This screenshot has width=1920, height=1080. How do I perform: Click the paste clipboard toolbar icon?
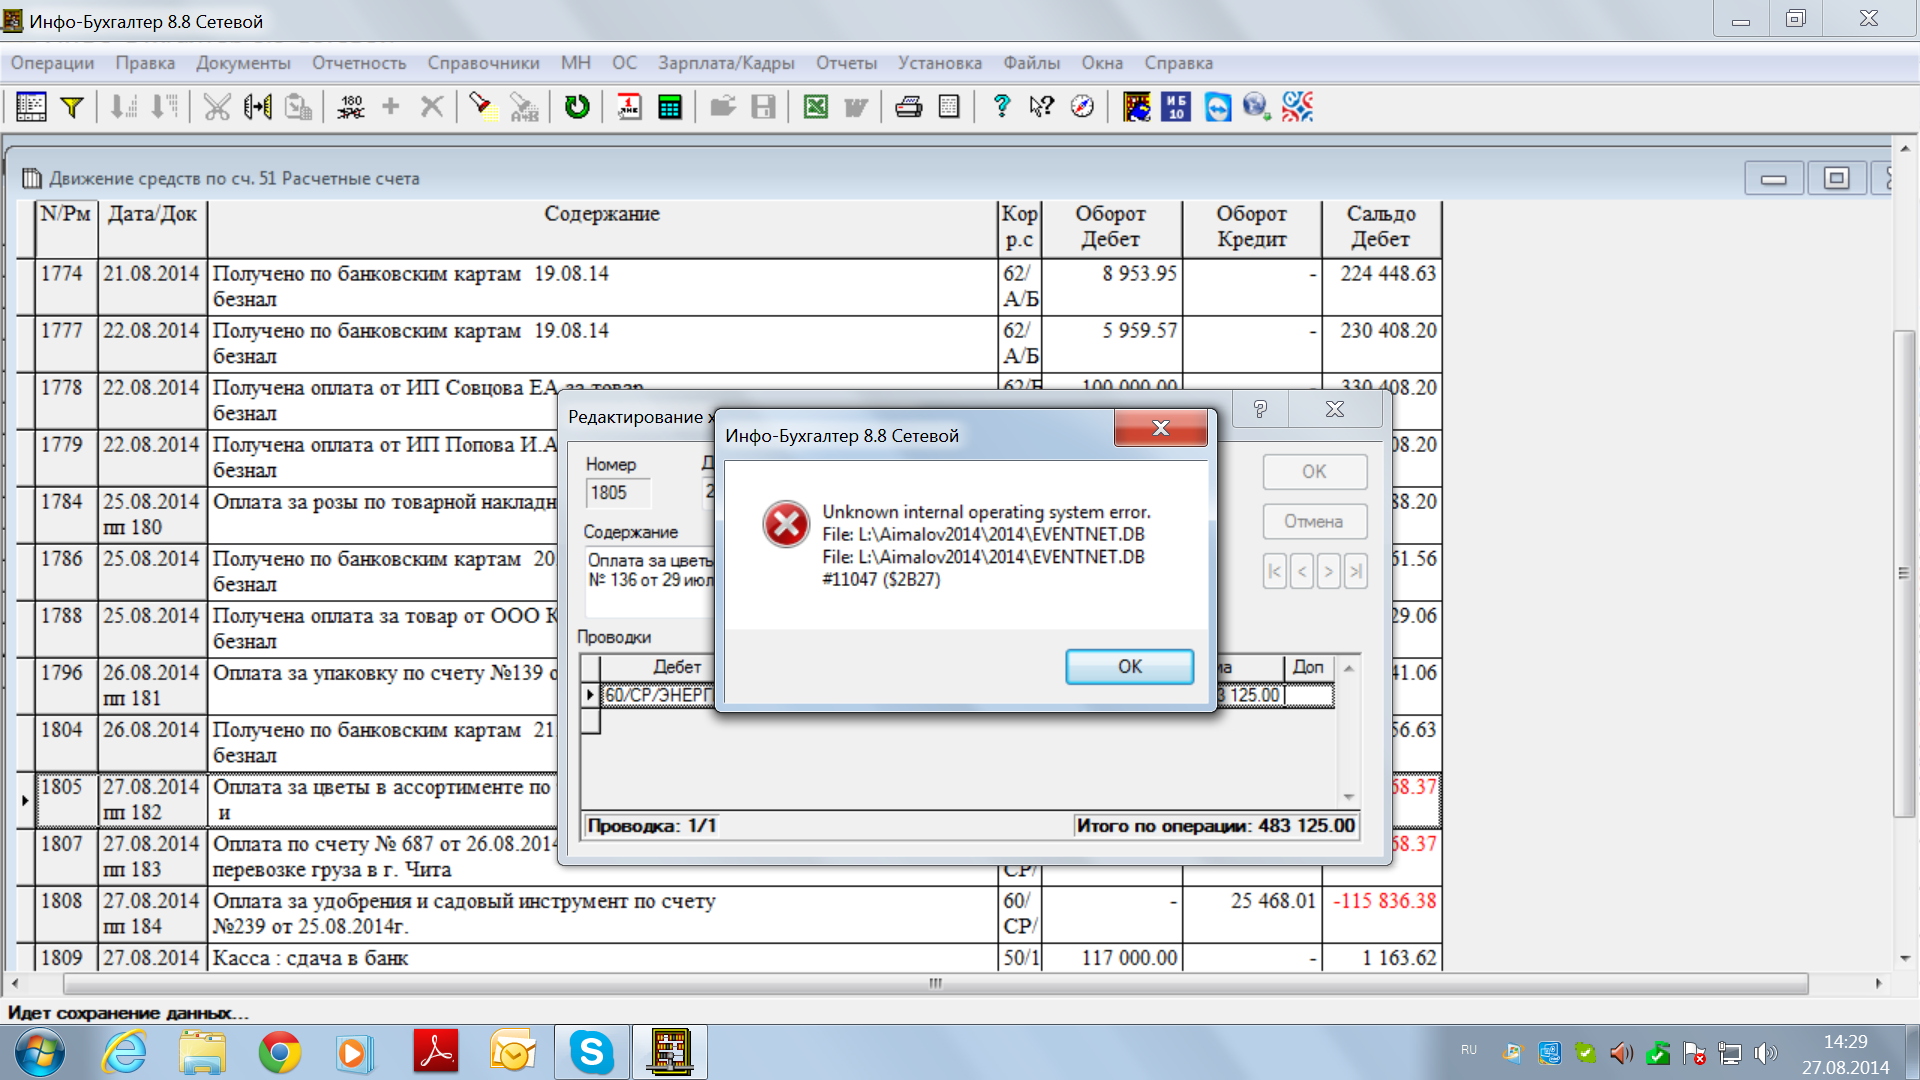click(298, 106)
